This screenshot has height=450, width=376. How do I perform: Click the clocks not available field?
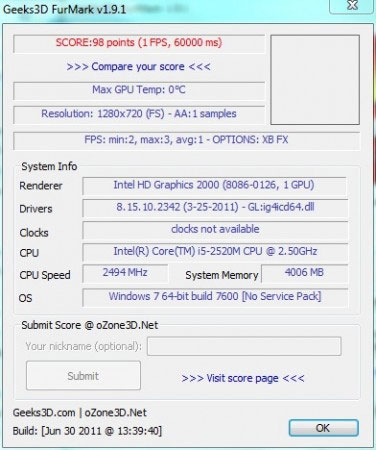click(x=215, y=230)
